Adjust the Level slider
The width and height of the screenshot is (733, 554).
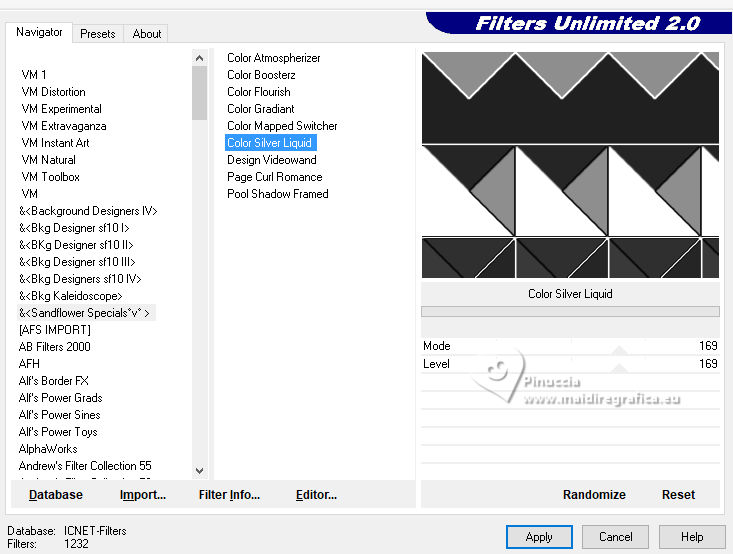tap(570, 364)
